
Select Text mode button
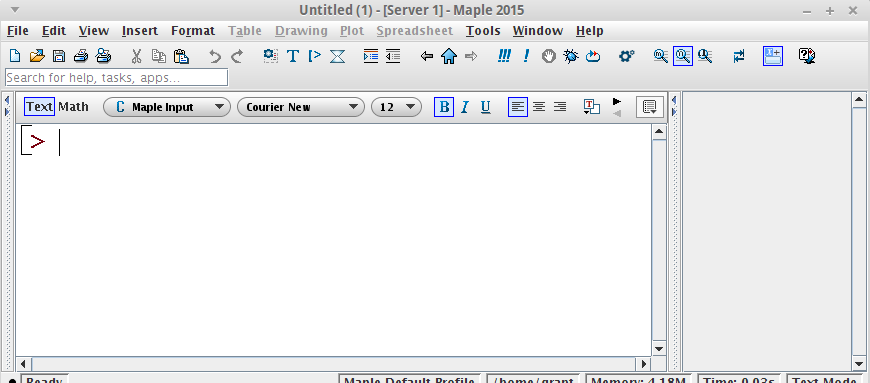[39, 107]
